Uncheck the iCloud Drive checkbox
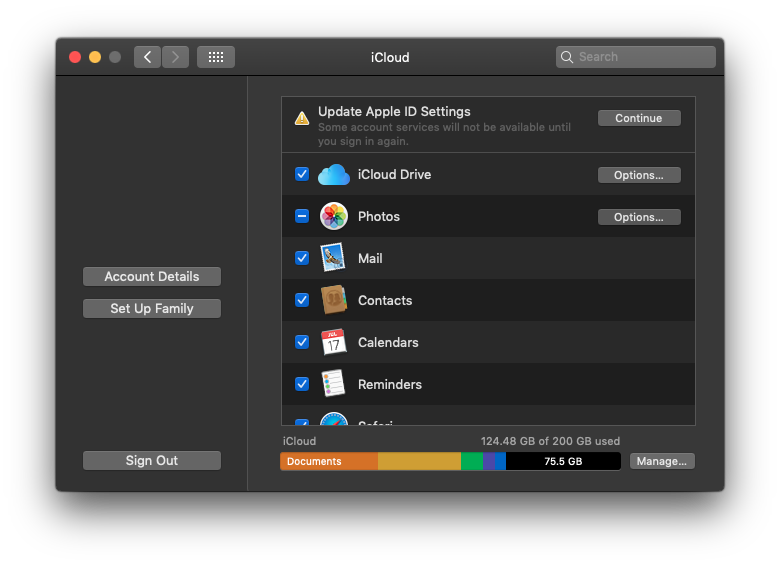This screenshot has width=780, height=565. (x=302, y=174)
